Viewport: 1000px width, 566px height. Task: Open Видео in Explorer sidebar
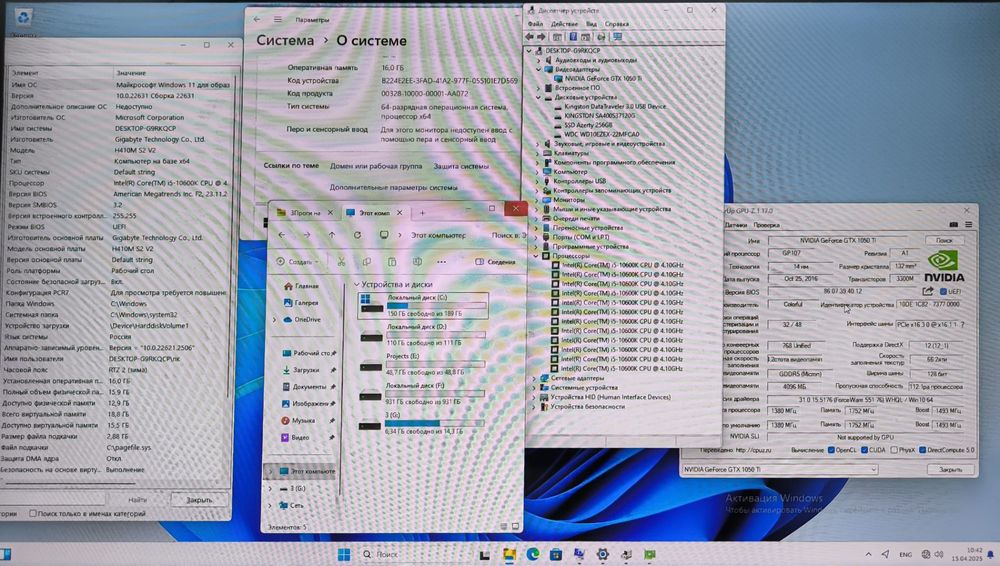(x=295, y=437)
